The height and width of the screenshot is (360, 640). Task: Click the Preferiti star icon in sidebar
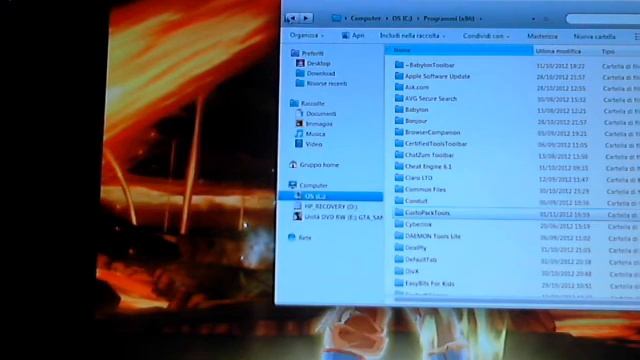pyautogui.click(x=295, y=53)
